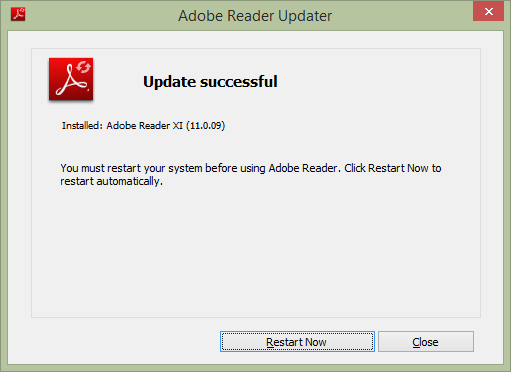This screenshot has width=511, height=372.
Task: Click the Adobe Reader Updater title text
Action: tap(255, 16)
